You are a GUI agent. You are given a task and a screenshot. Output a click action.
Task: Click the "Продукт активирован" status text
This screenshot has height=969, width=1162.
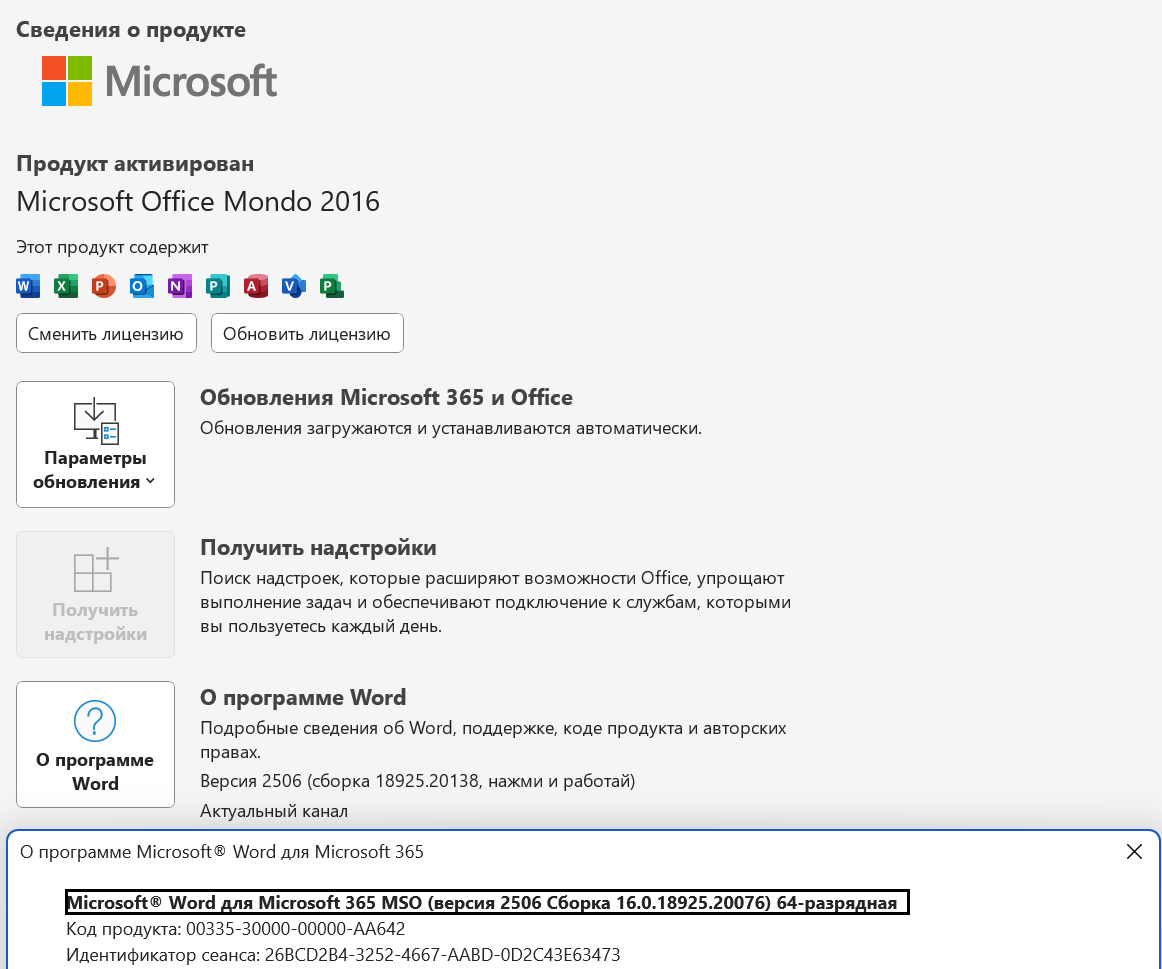[135, 164]
